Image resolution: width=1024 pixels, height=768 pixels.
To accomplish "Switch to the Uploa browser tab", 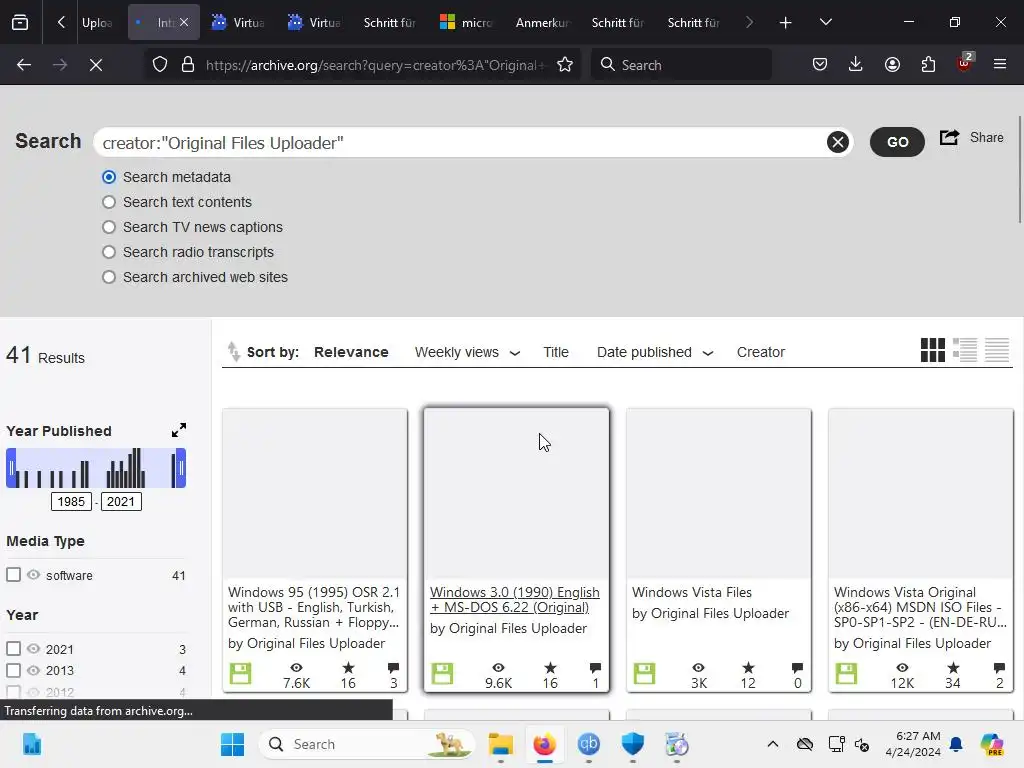I will point(97,23).
